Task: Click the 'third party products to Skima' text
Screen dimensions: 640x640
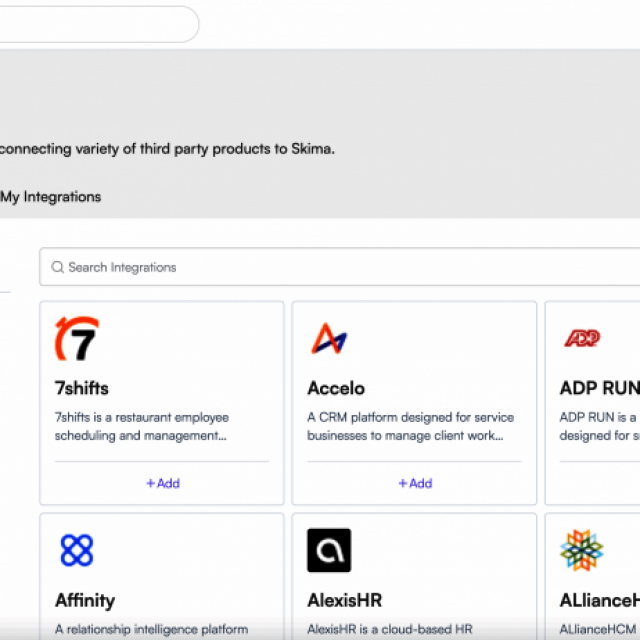Action: (237, 149)
